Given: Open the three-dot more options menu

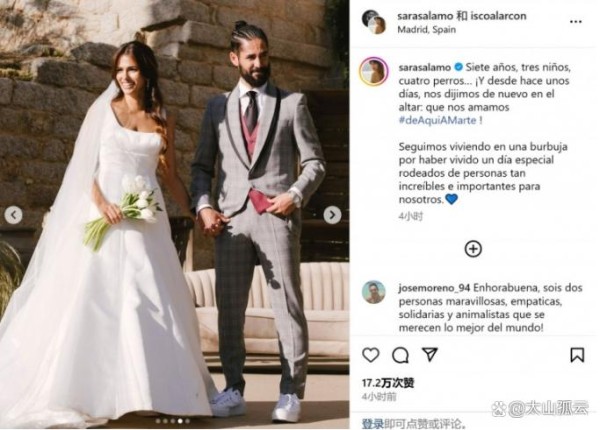Looking at the screenshot, I should [576, 22].
